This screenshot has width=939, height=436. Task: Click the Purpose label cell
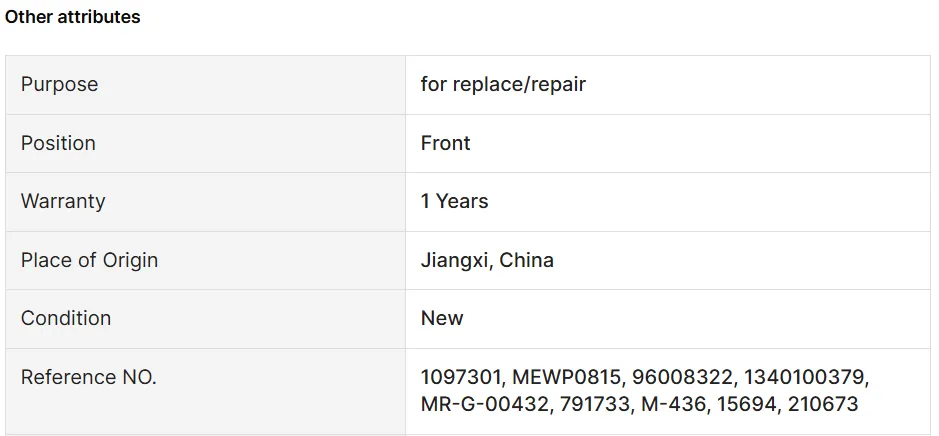[x=60, y=84]
